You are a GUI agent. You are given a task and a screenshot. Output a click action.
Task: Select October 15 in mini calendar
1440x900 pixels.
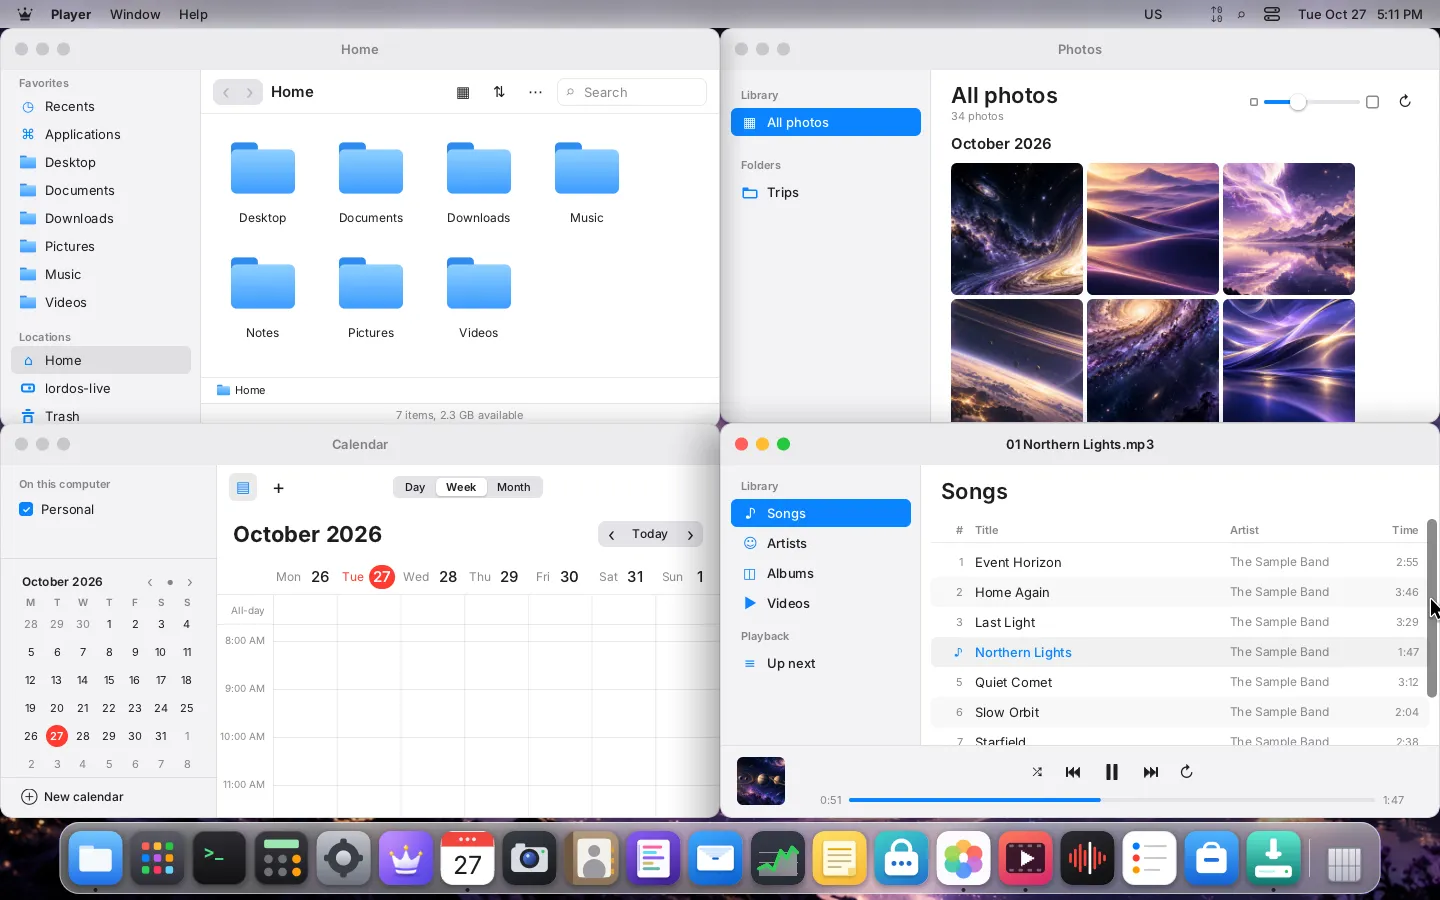tap(109, 680)
